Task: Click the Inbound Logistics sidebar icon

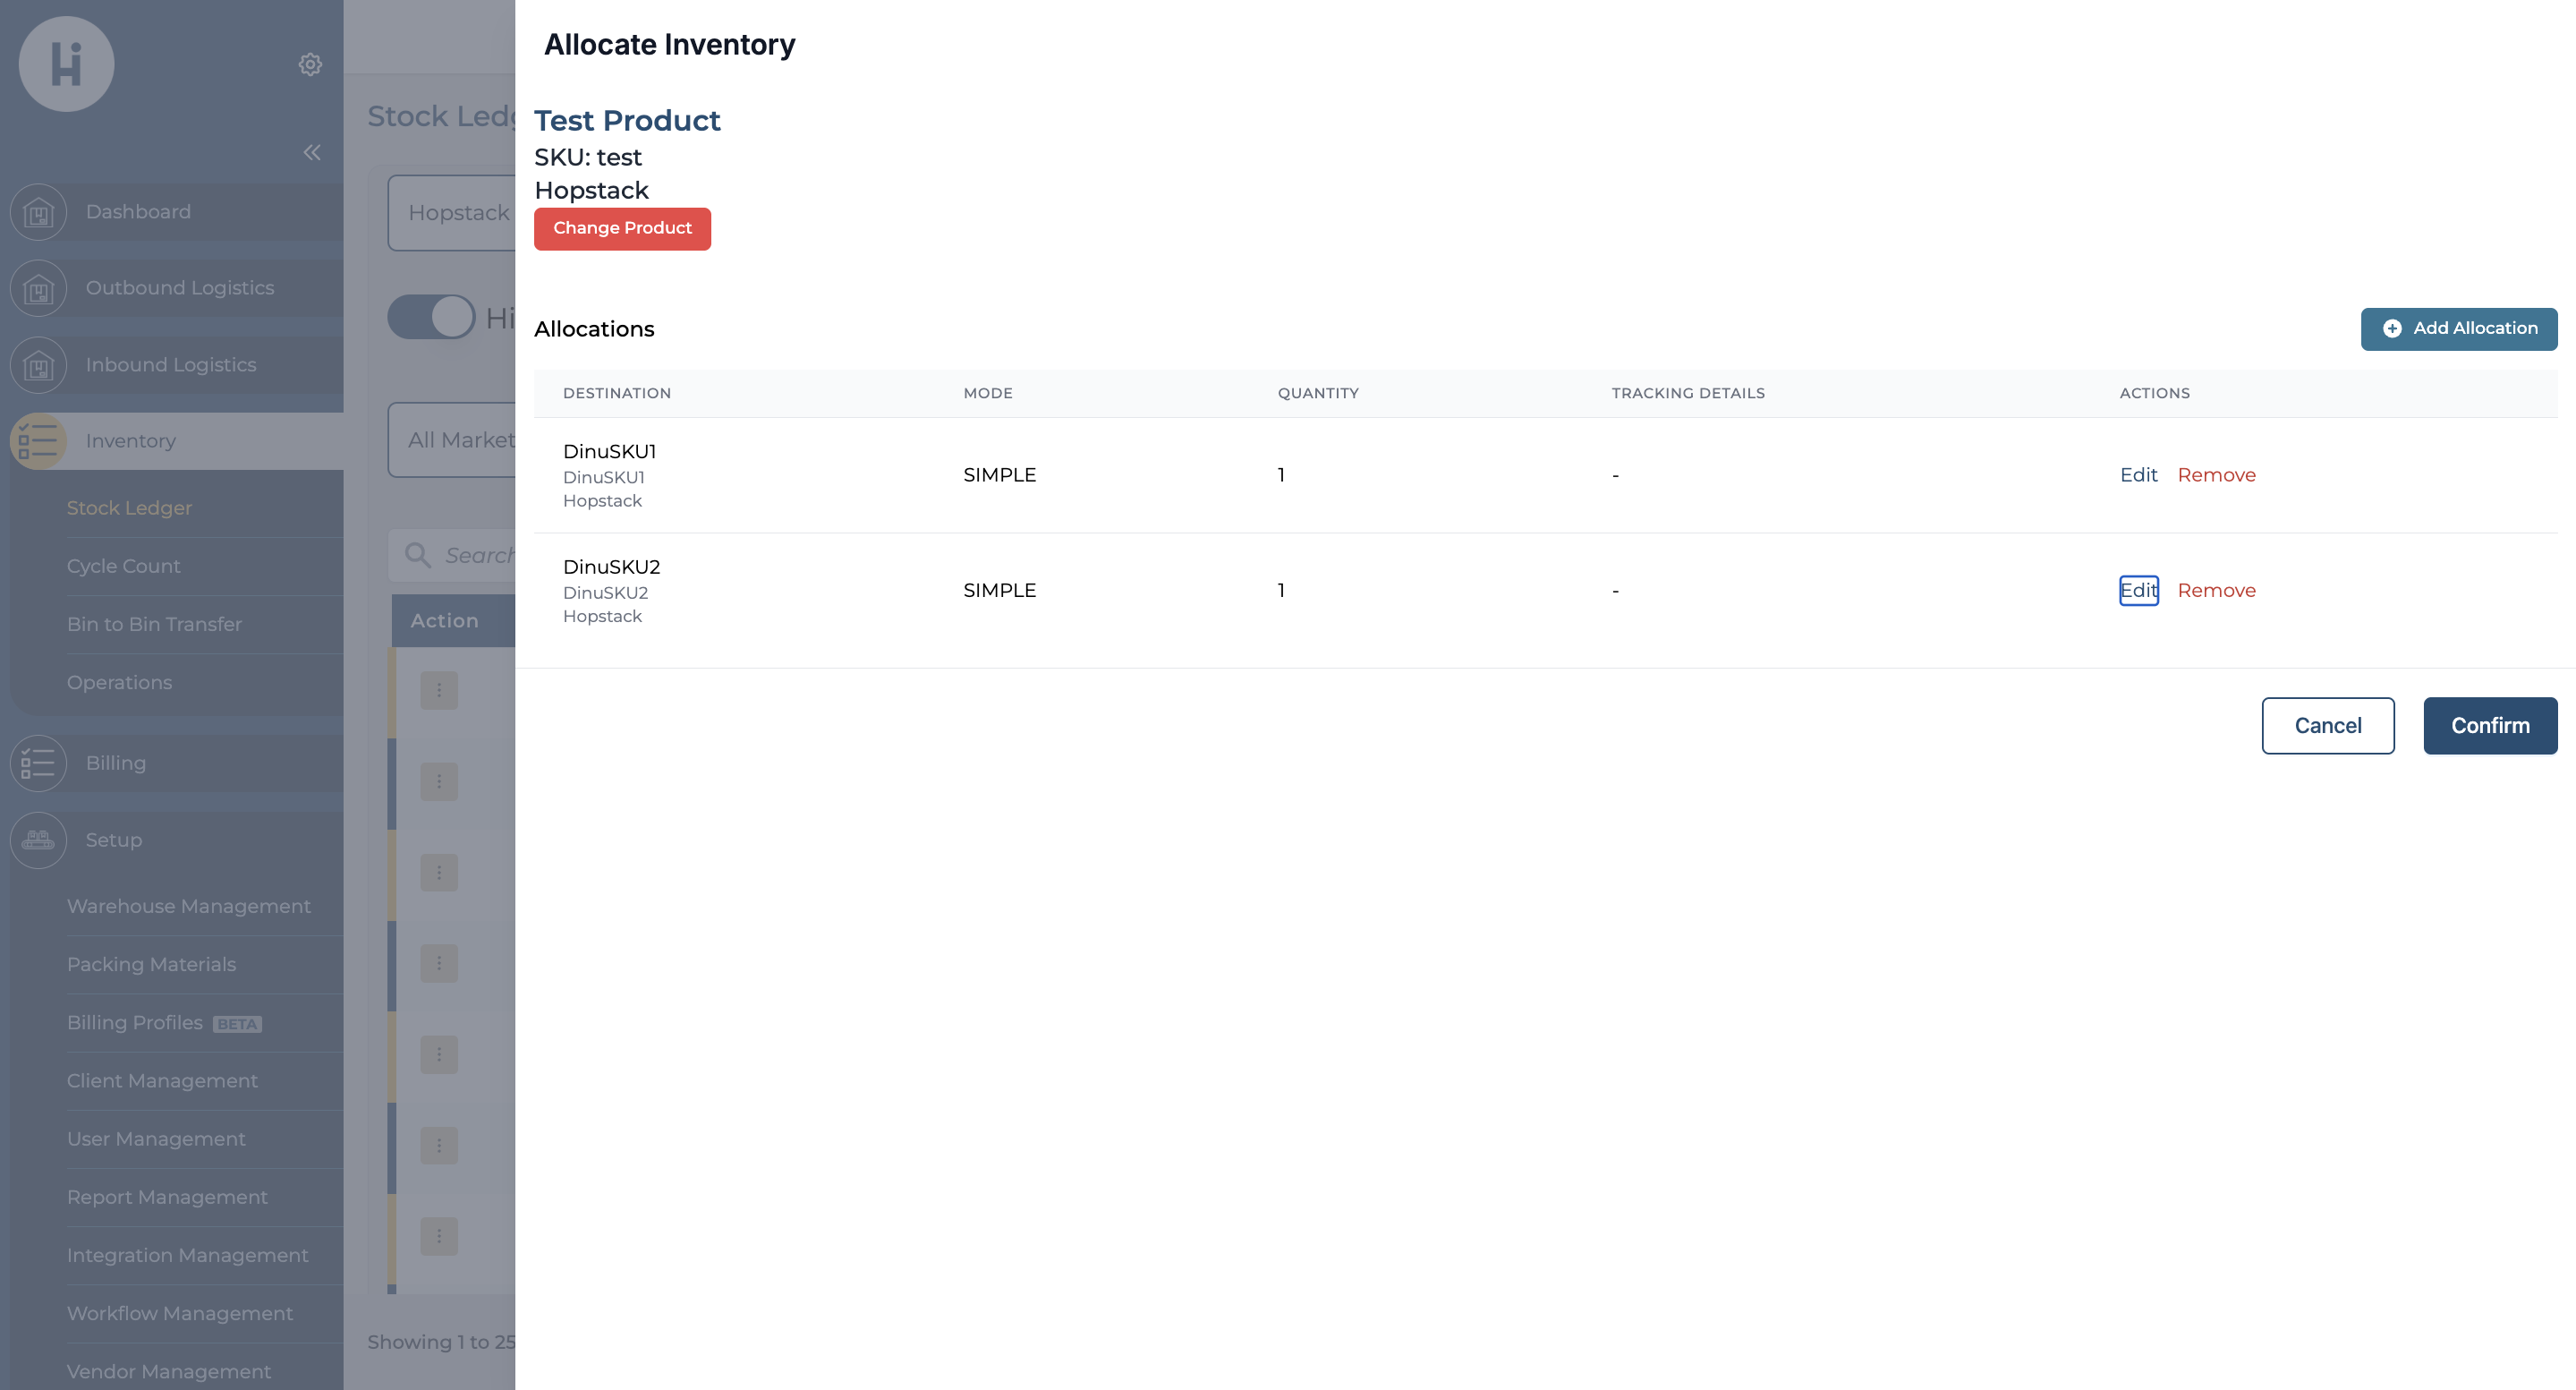Action: point(38,365)
